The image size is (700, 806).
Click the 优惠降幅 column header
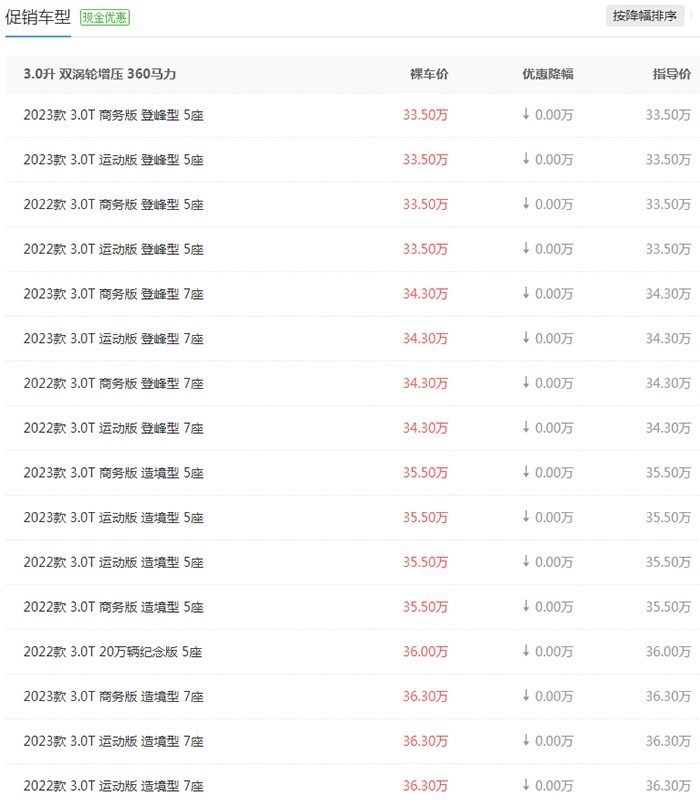[548, 74]
